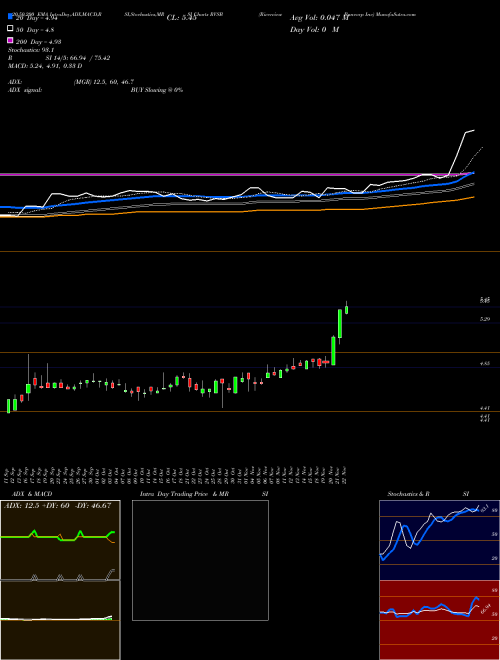Click the 'CL: 5.45' closing price text
The image size is (500, 660).
click(x=181, y=18)
